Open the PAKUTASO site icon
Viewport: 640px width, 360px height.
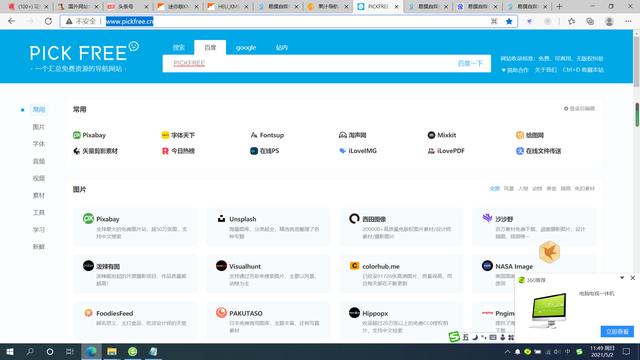pyautogui.click(x=221, y=313)
